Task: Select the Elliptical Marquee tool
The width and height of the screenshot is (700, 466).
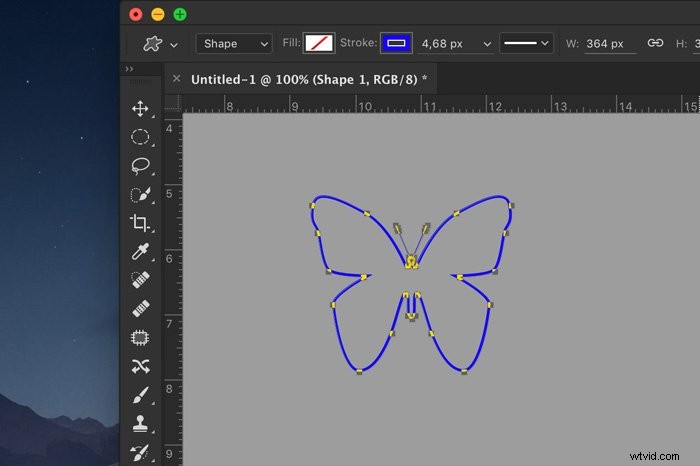Action: point(140,137)
